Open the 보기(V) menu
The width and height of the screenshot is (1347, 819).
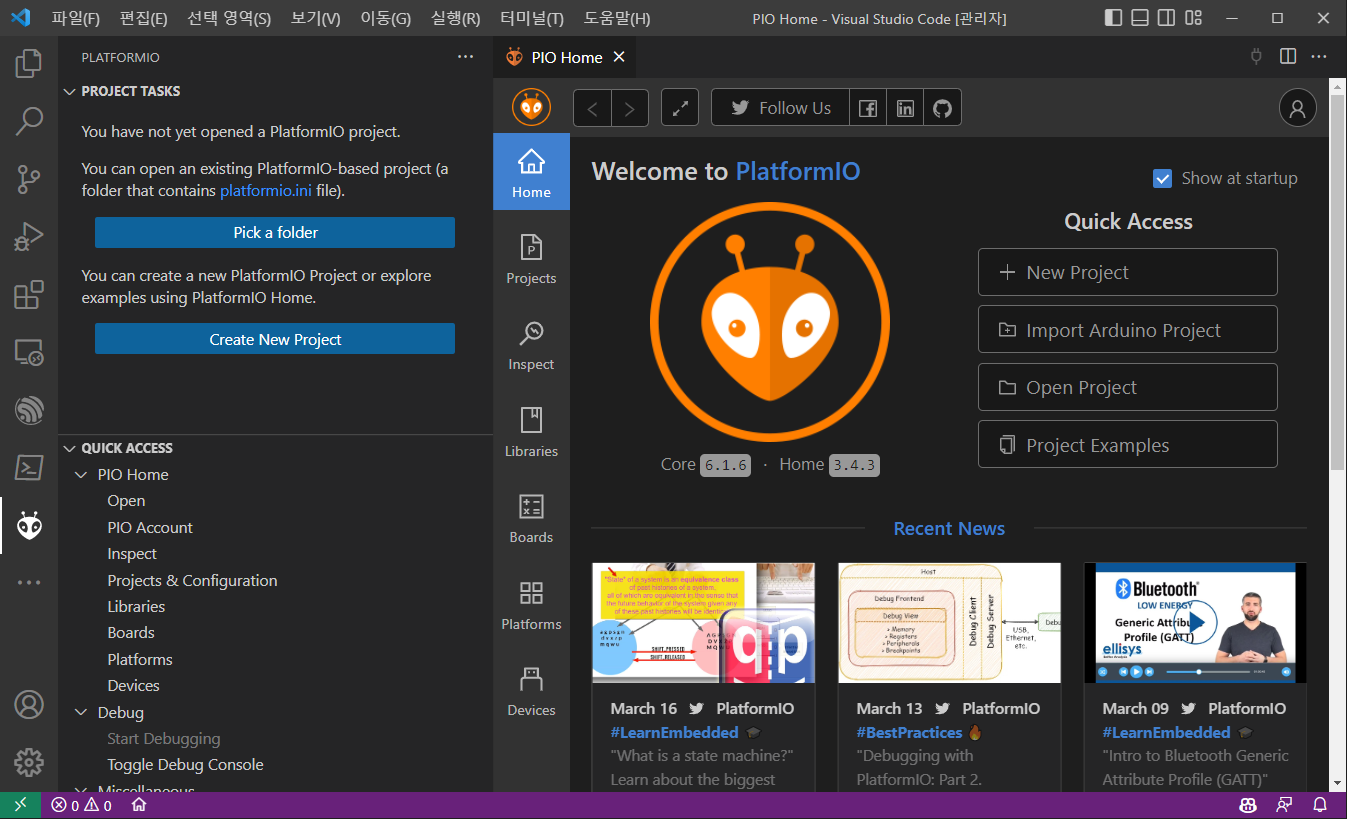pyautogui.click(x=315, y=18)
